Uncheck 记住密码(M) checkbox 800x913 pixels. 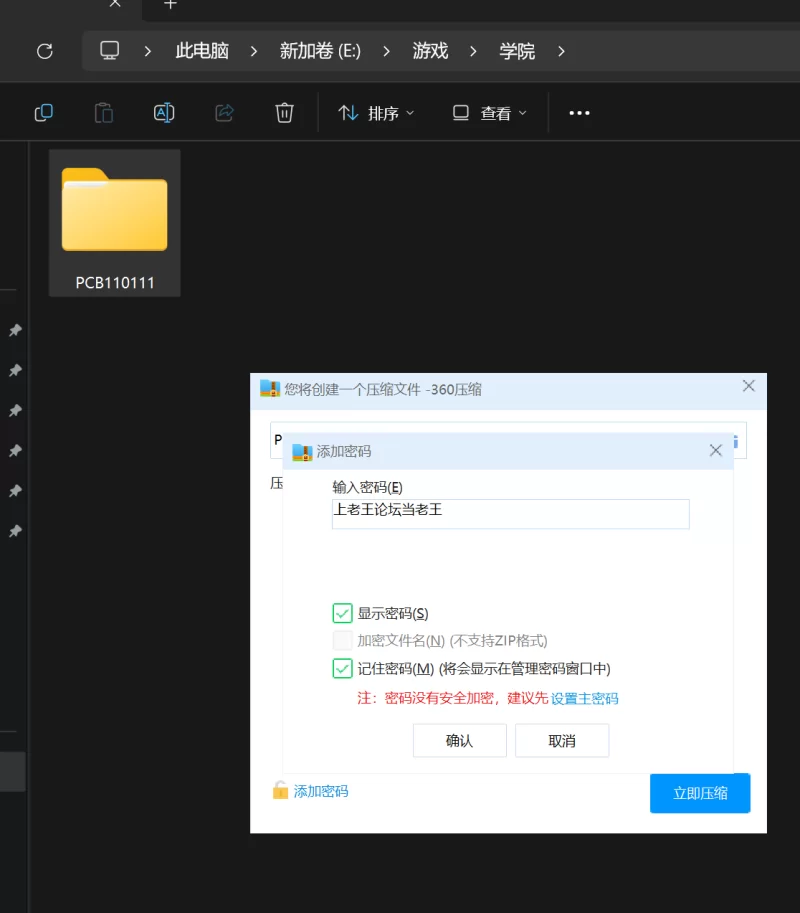point(342,668)
